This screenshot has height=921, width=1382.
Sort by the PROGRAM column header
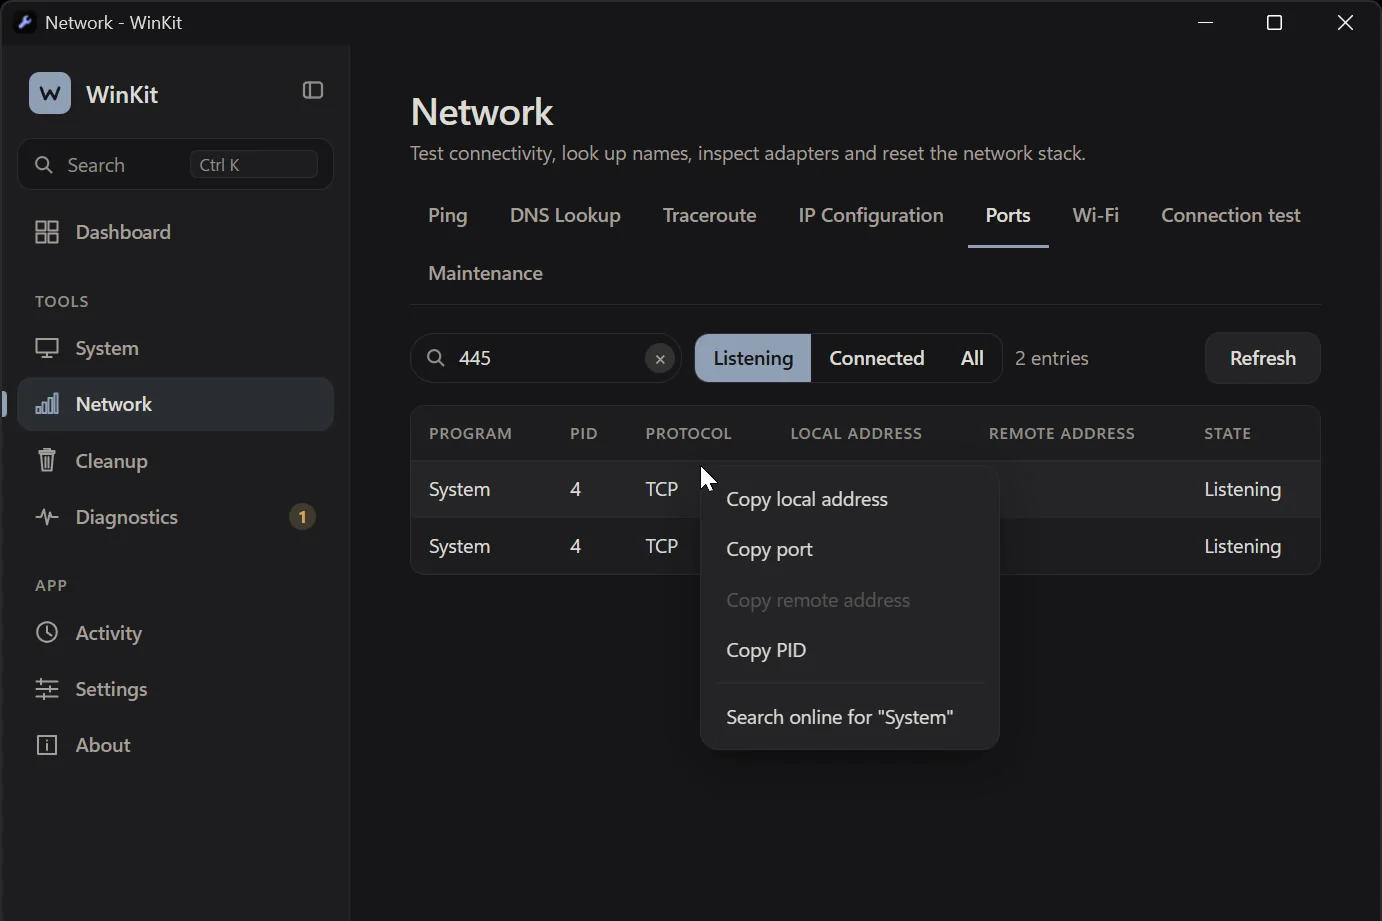[470, 433]
